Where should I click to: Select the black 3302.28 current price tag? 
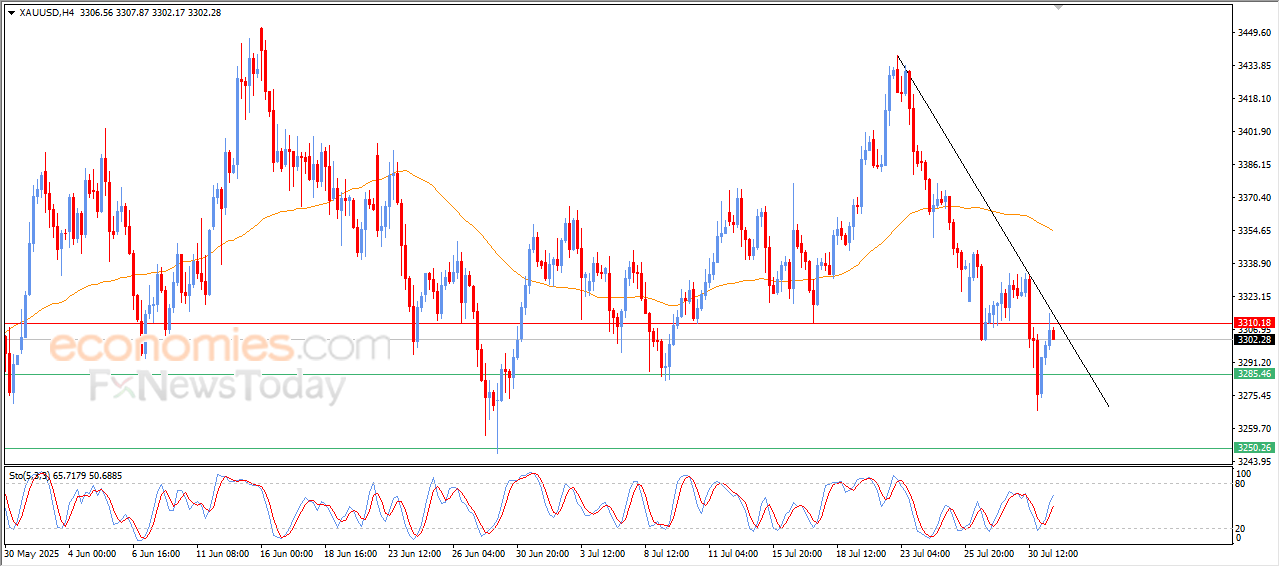tap(1253, 339)
